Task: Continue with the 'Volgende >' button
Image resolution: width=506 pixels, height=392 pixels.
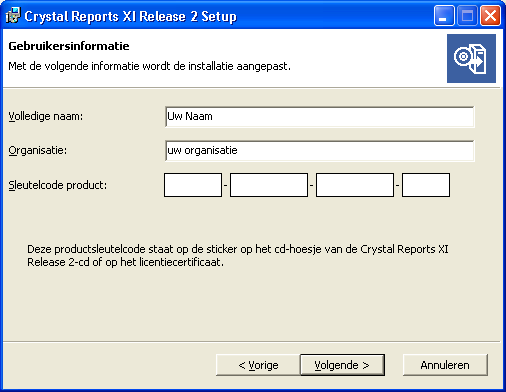Action: tap(342, 365)
